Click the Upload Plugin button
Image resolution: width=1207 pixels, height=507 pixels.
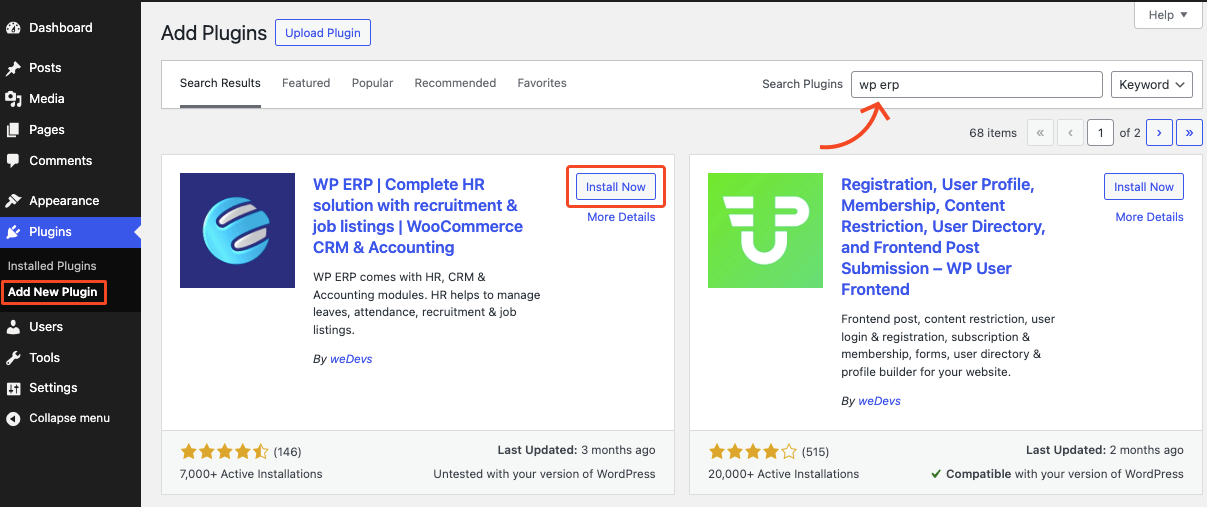click(x=323, y=33)
